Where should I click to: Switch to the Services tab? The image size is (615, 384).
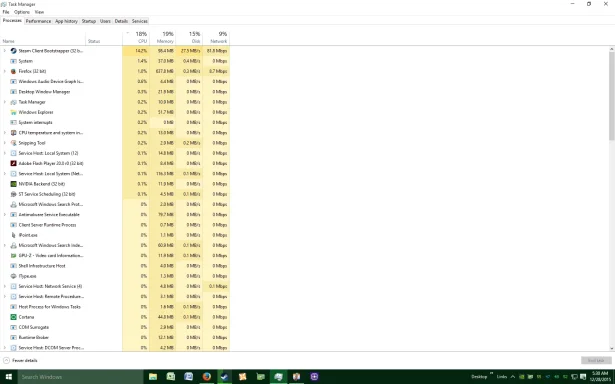click(x=140, y=21)
